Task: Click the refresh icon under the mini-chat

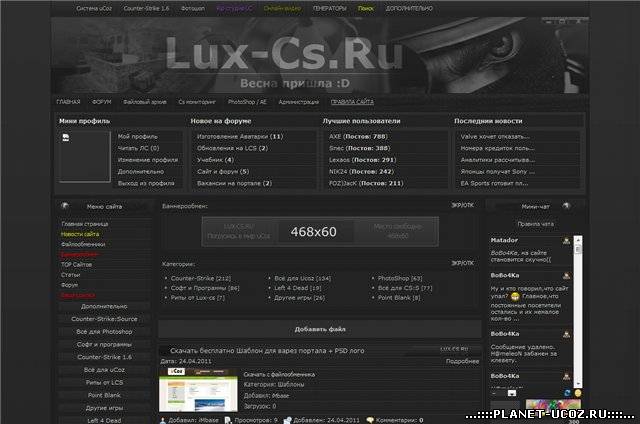Action: tap(567, 393)
